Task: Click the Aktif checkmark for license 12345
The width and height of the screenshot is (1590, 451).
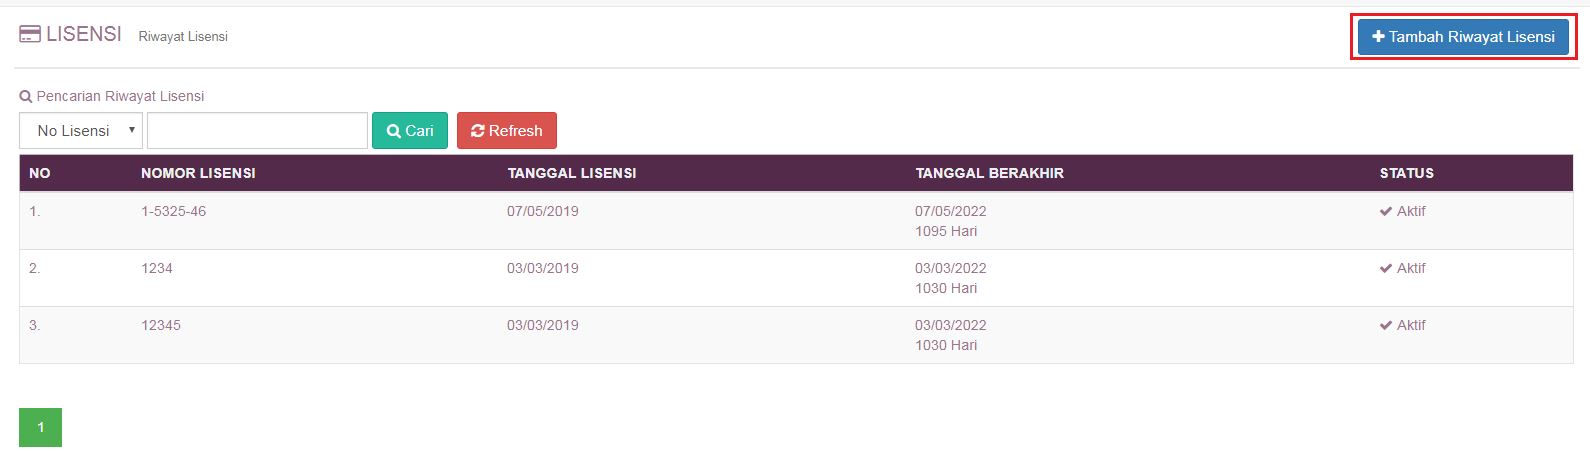Action: (x=1386, y=325)
